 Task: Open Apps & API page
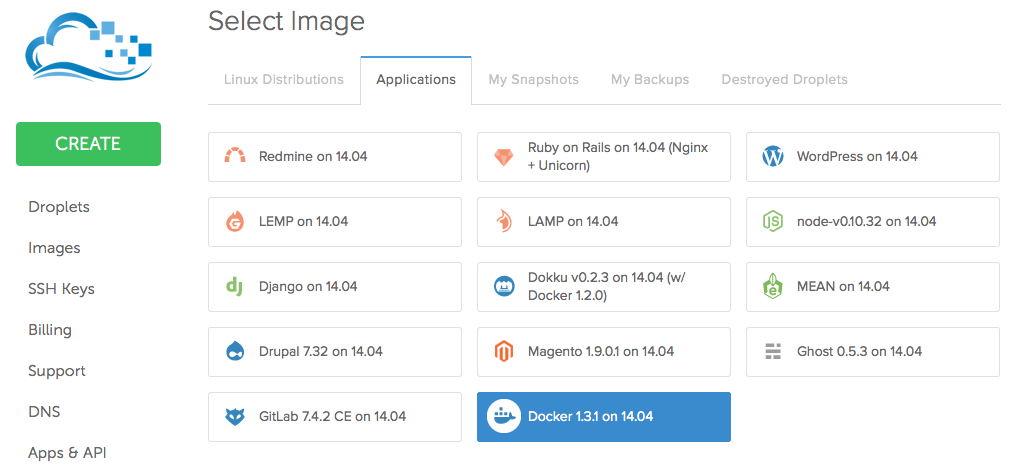point(67,453)
